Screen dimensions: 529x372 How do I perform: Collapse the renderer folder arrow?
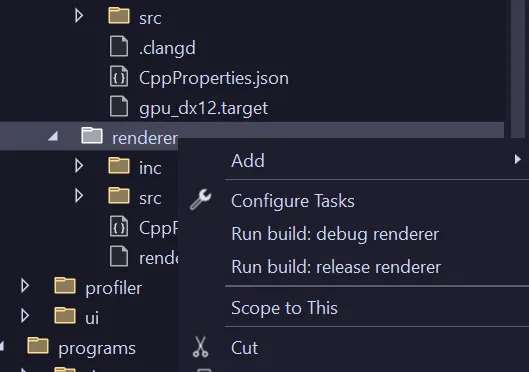click(53, 136)
